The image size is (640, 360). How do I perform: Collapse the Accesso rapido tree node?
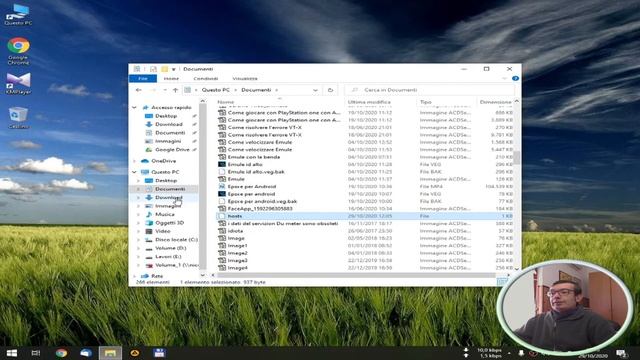click(x=134, y=107)
